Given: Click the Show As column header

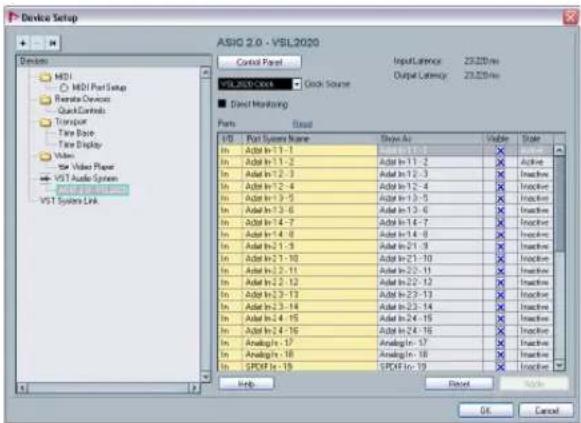Looking at the screenshot, I should coord(430,139).
